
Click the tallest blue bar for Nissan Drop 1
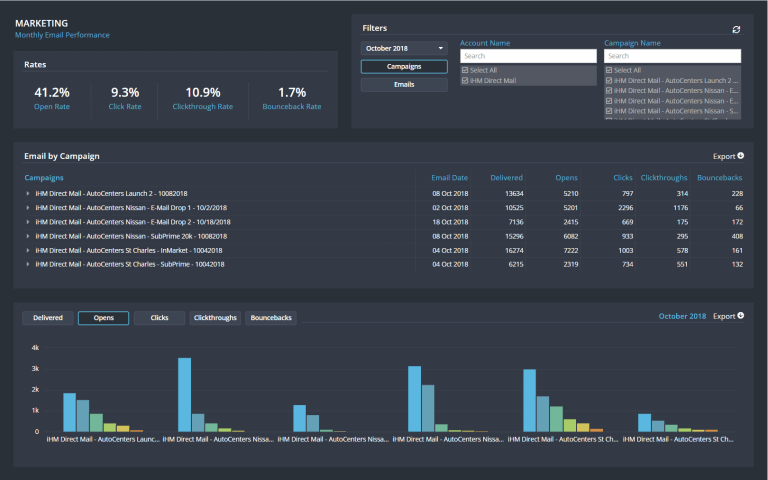[x=184, y=394]
